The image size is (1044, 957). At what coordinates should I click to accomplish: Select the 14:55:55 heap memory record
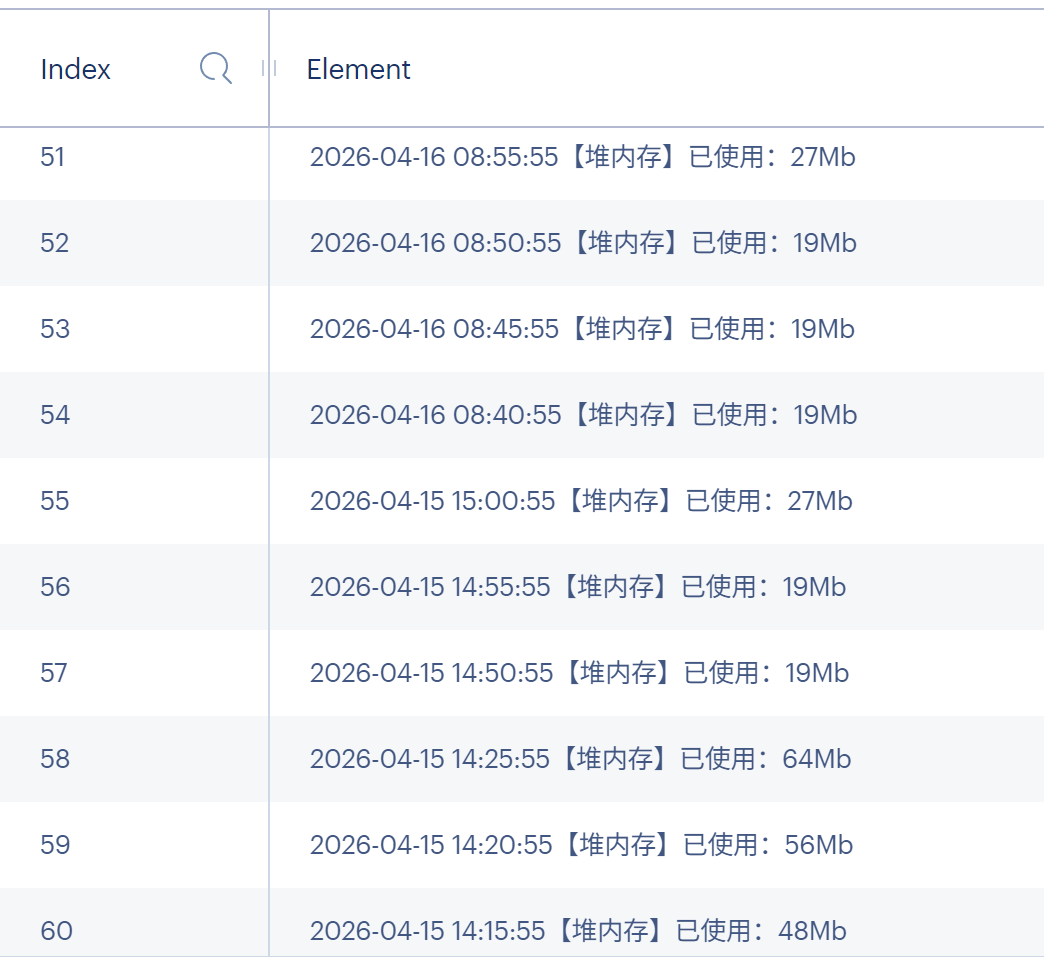pos(578,587)
